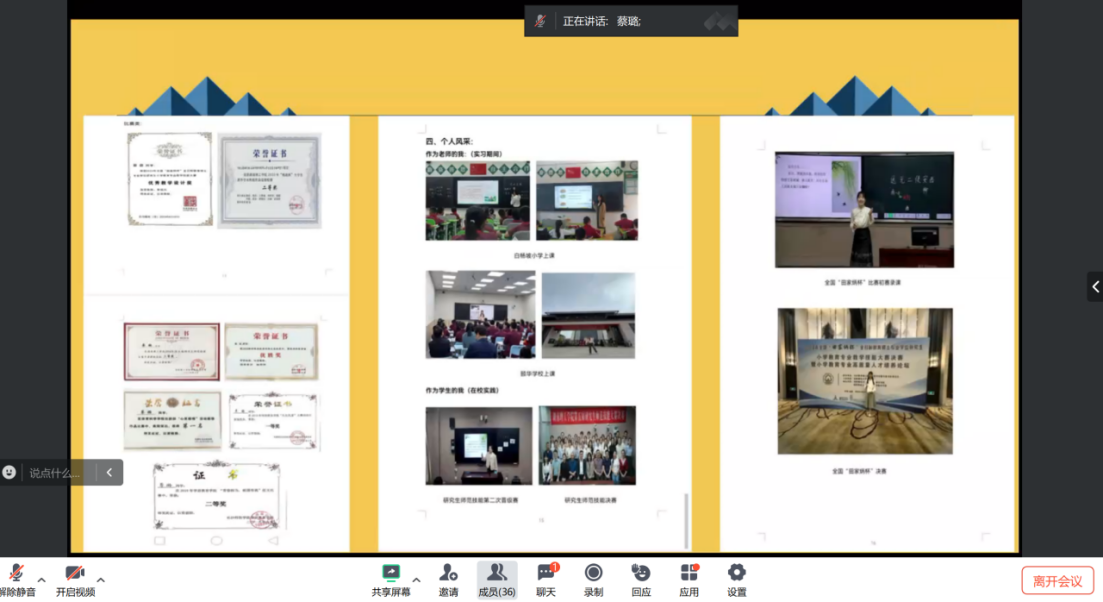This screenshot has height=602, width=1103.
Task: Start recording with 录制 icon
Action: click(593, 573)
